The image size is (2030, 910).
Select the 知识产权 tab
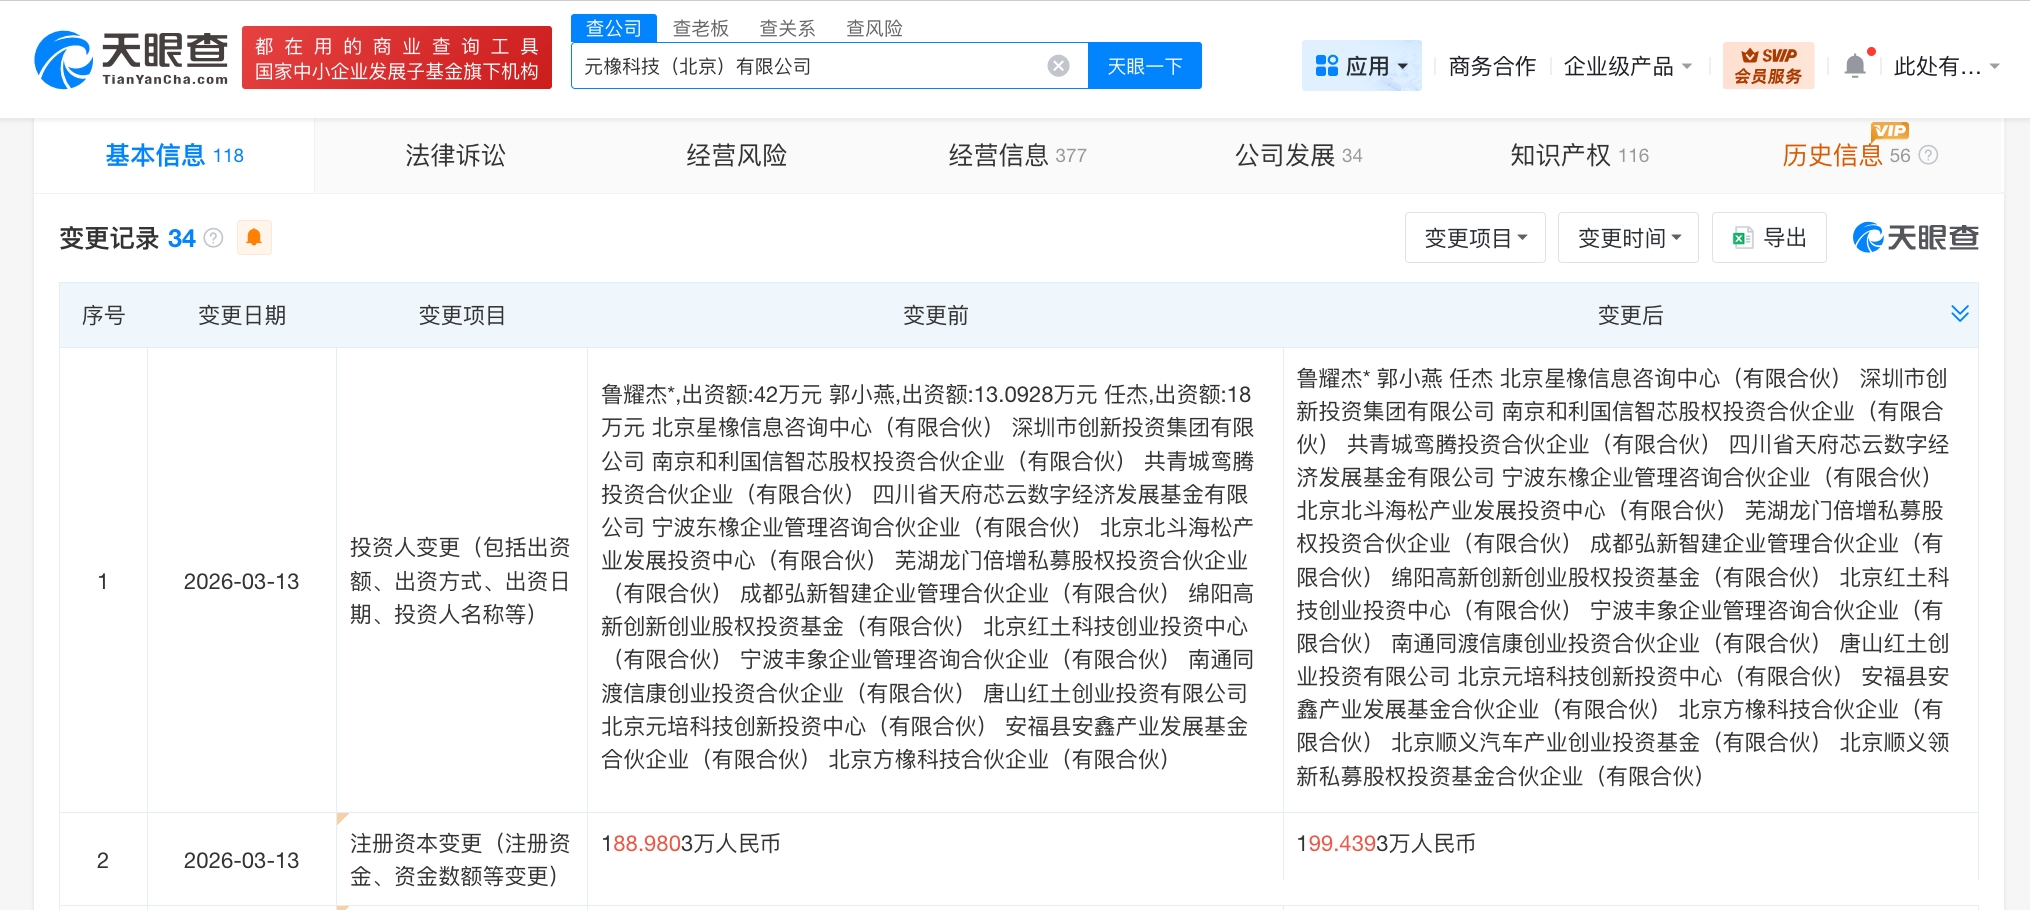[x=1578, y=155]
